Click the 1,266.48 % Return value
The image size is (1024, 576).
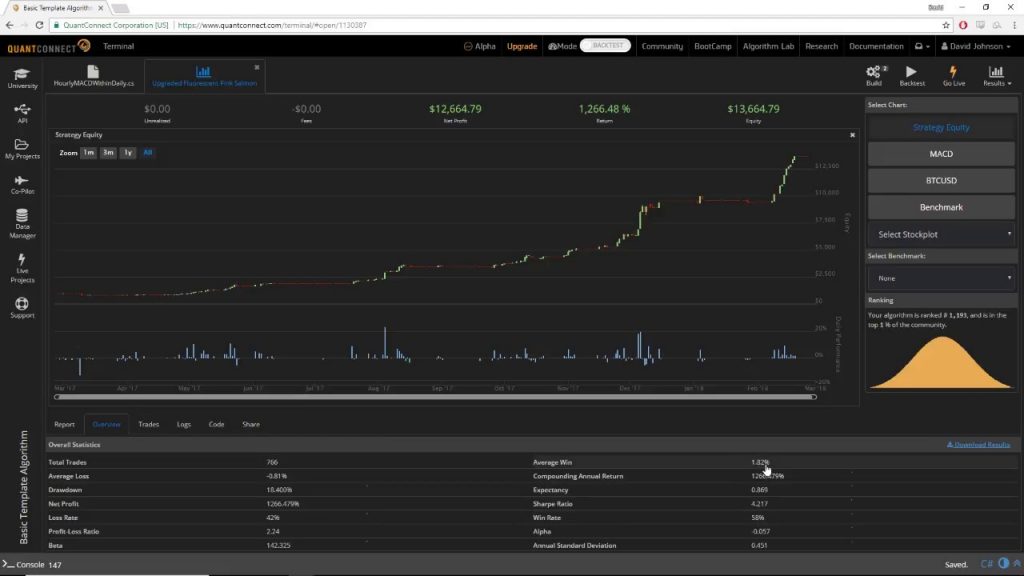(x=604, y=109)
